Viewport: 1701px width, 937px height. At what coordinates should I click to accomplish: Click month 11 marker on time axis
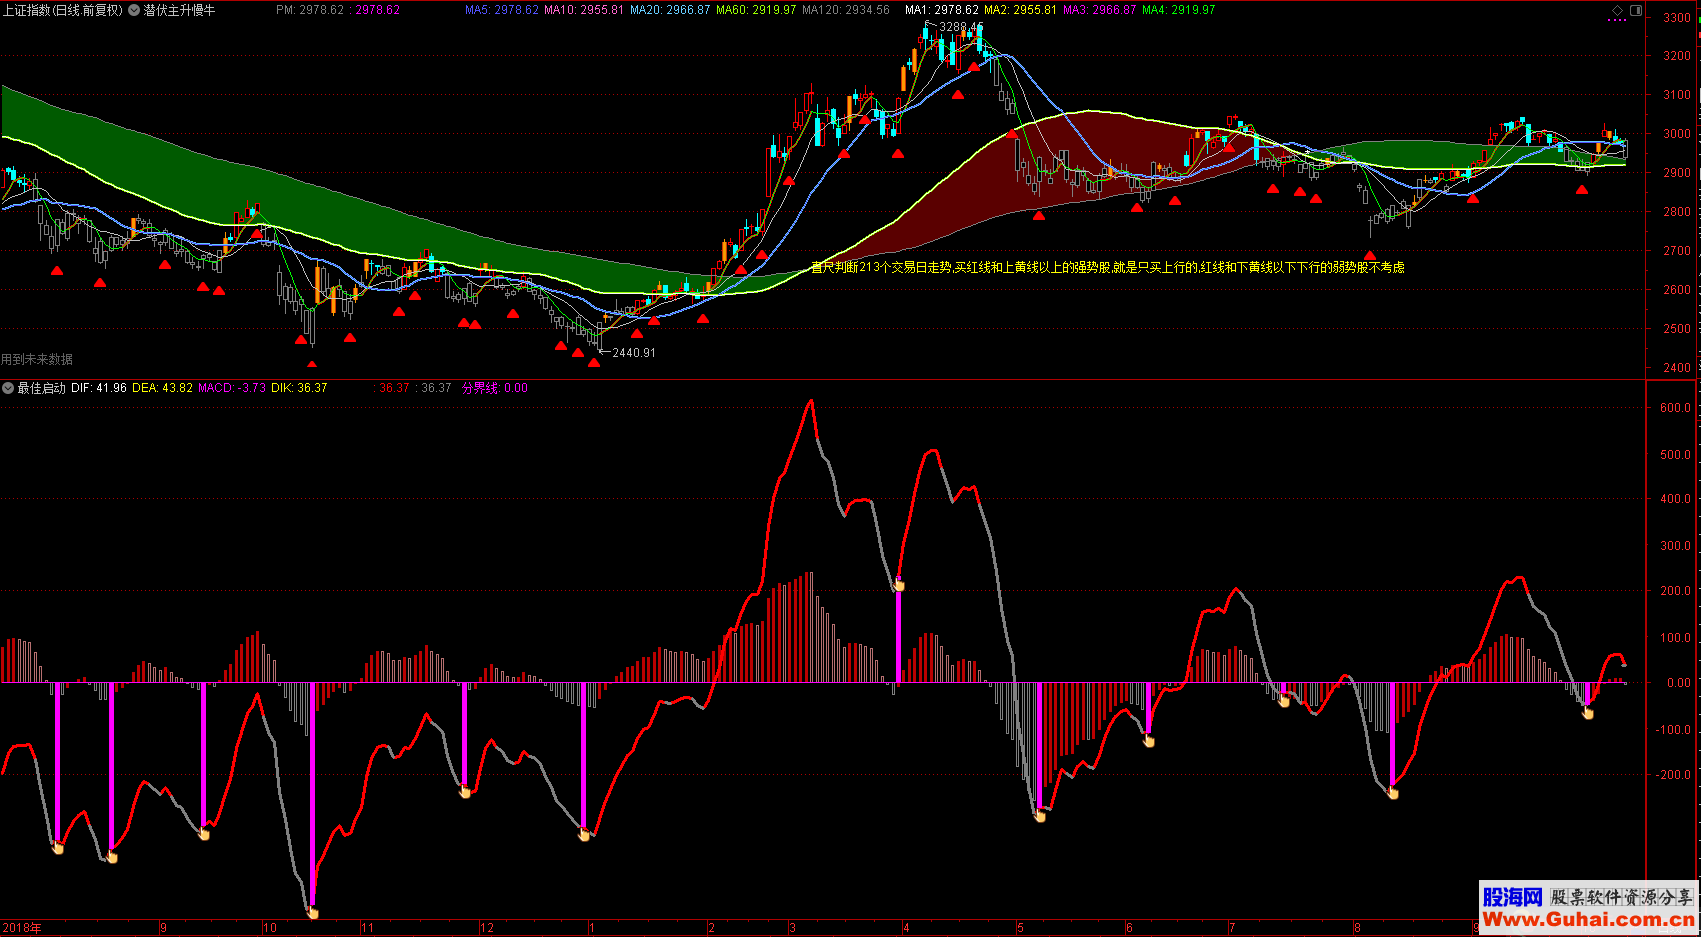pos(367,928)
